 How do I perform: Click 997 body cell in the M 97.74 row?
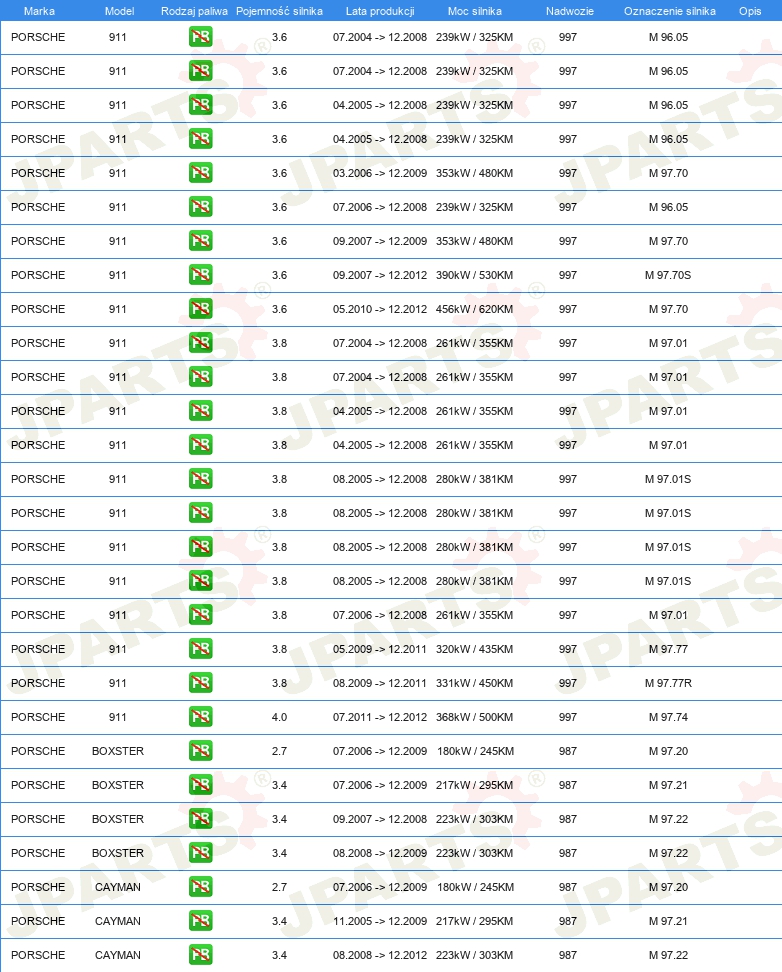pos(567,717)
